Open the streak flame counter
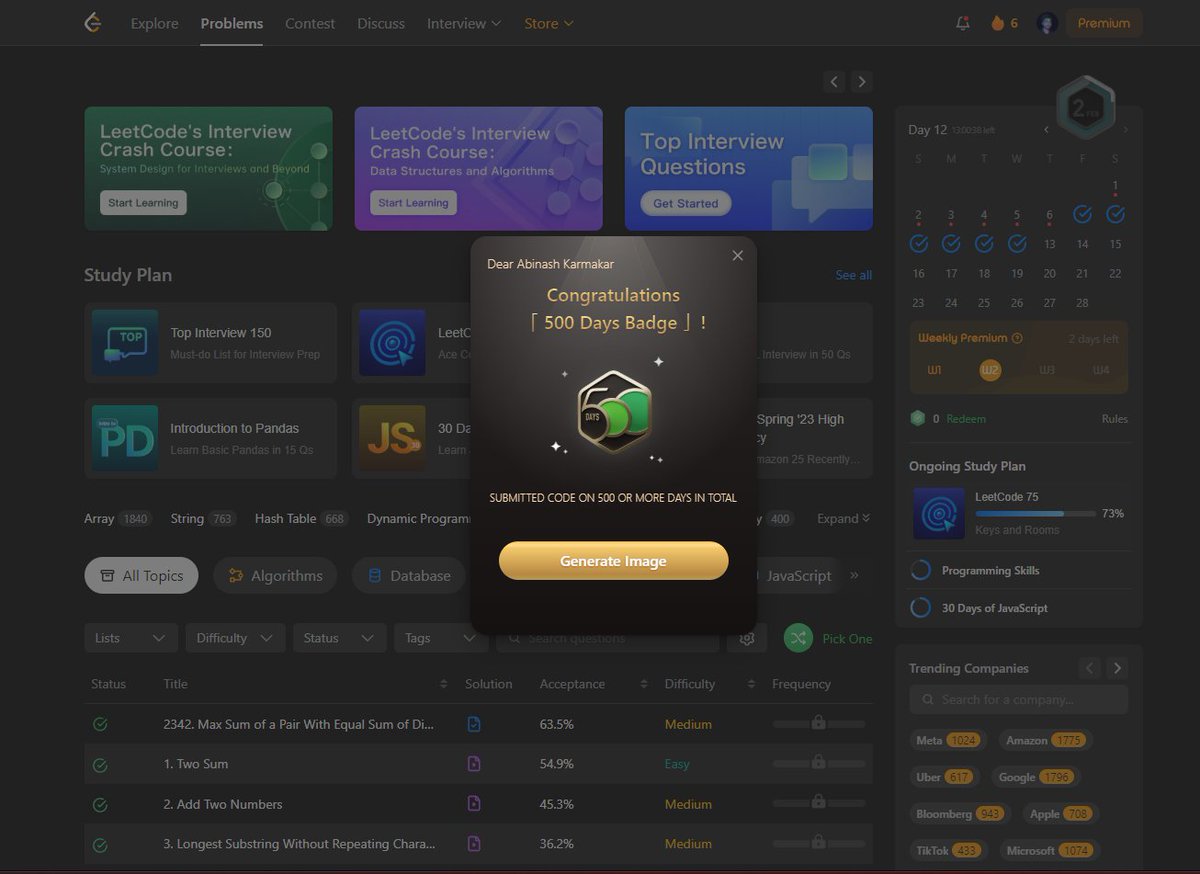This screenshot has height=874, width=1200. 1004,23
